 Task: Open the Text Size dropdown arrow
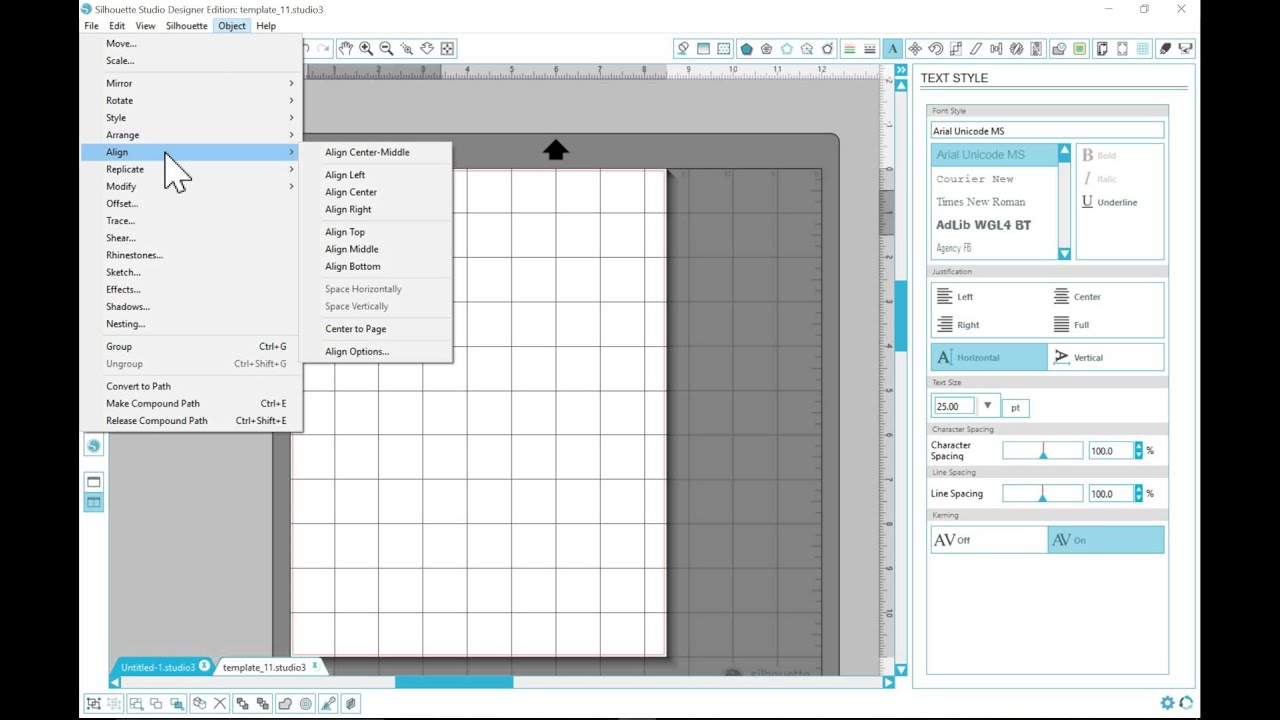click(987, 406)
